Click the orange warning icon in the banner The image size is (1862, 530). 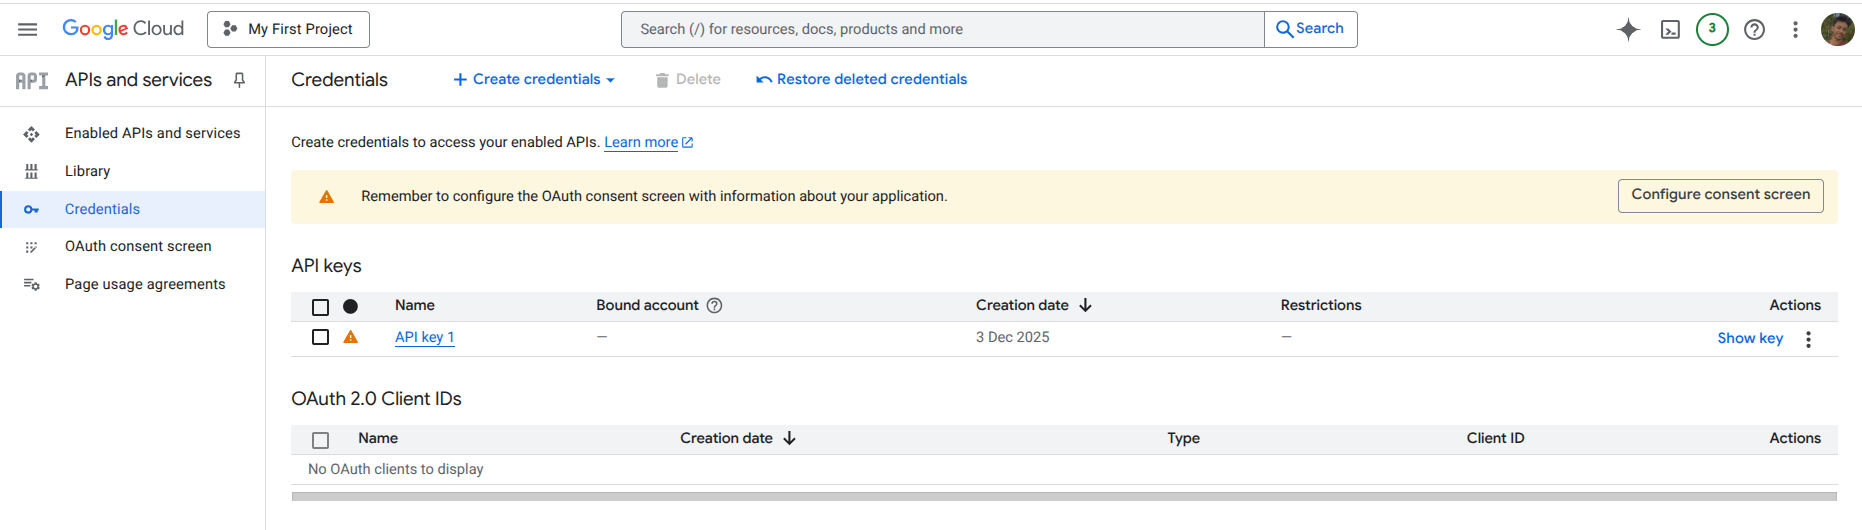pos(326,197)
